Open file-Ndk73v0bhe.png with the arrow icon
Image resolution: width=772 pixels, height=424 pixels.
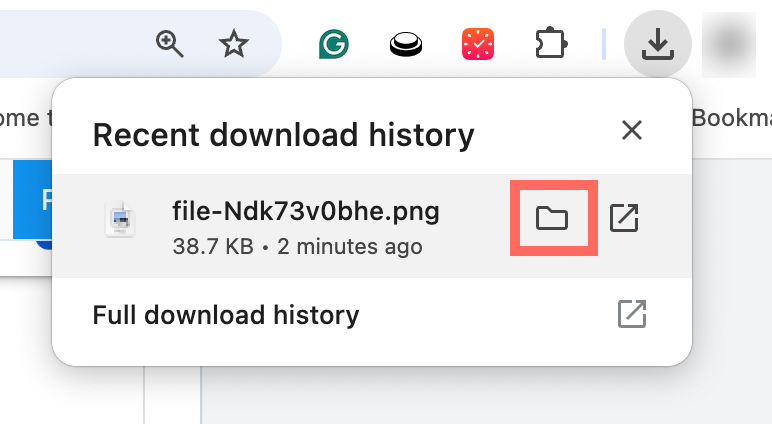624,217
